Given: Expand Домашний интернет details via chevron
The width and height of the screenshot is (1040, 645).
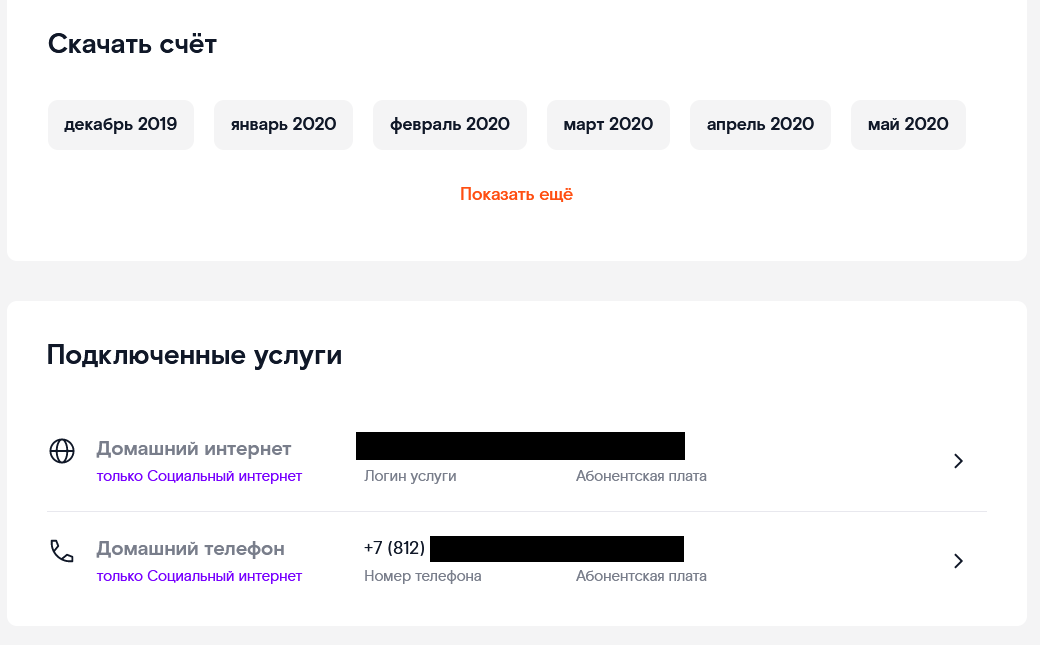Looking at the screenshot, I should click(x=958, y=461).
